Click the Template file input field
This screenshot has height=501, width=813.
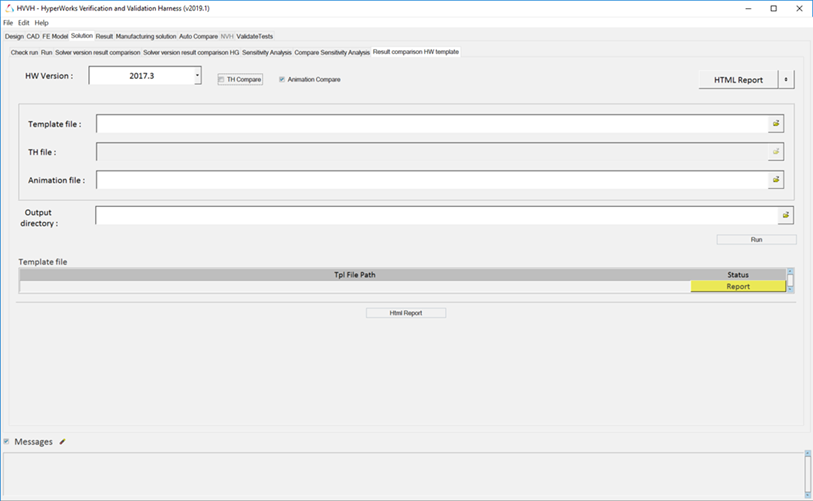(432, 124)
